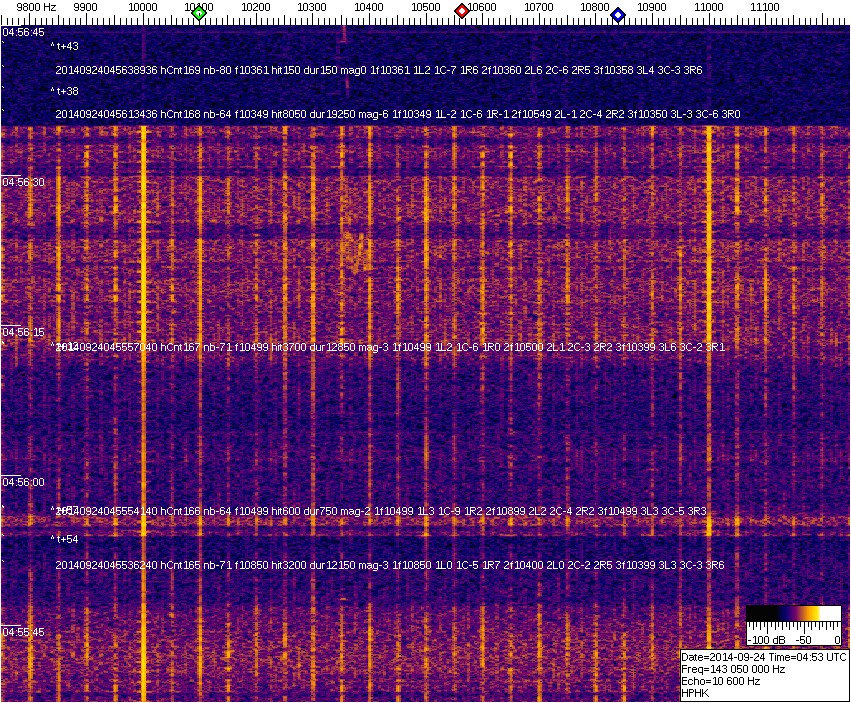
Task: Click the 10000 Hz frequency axis label
Action: tap(143, 7)
